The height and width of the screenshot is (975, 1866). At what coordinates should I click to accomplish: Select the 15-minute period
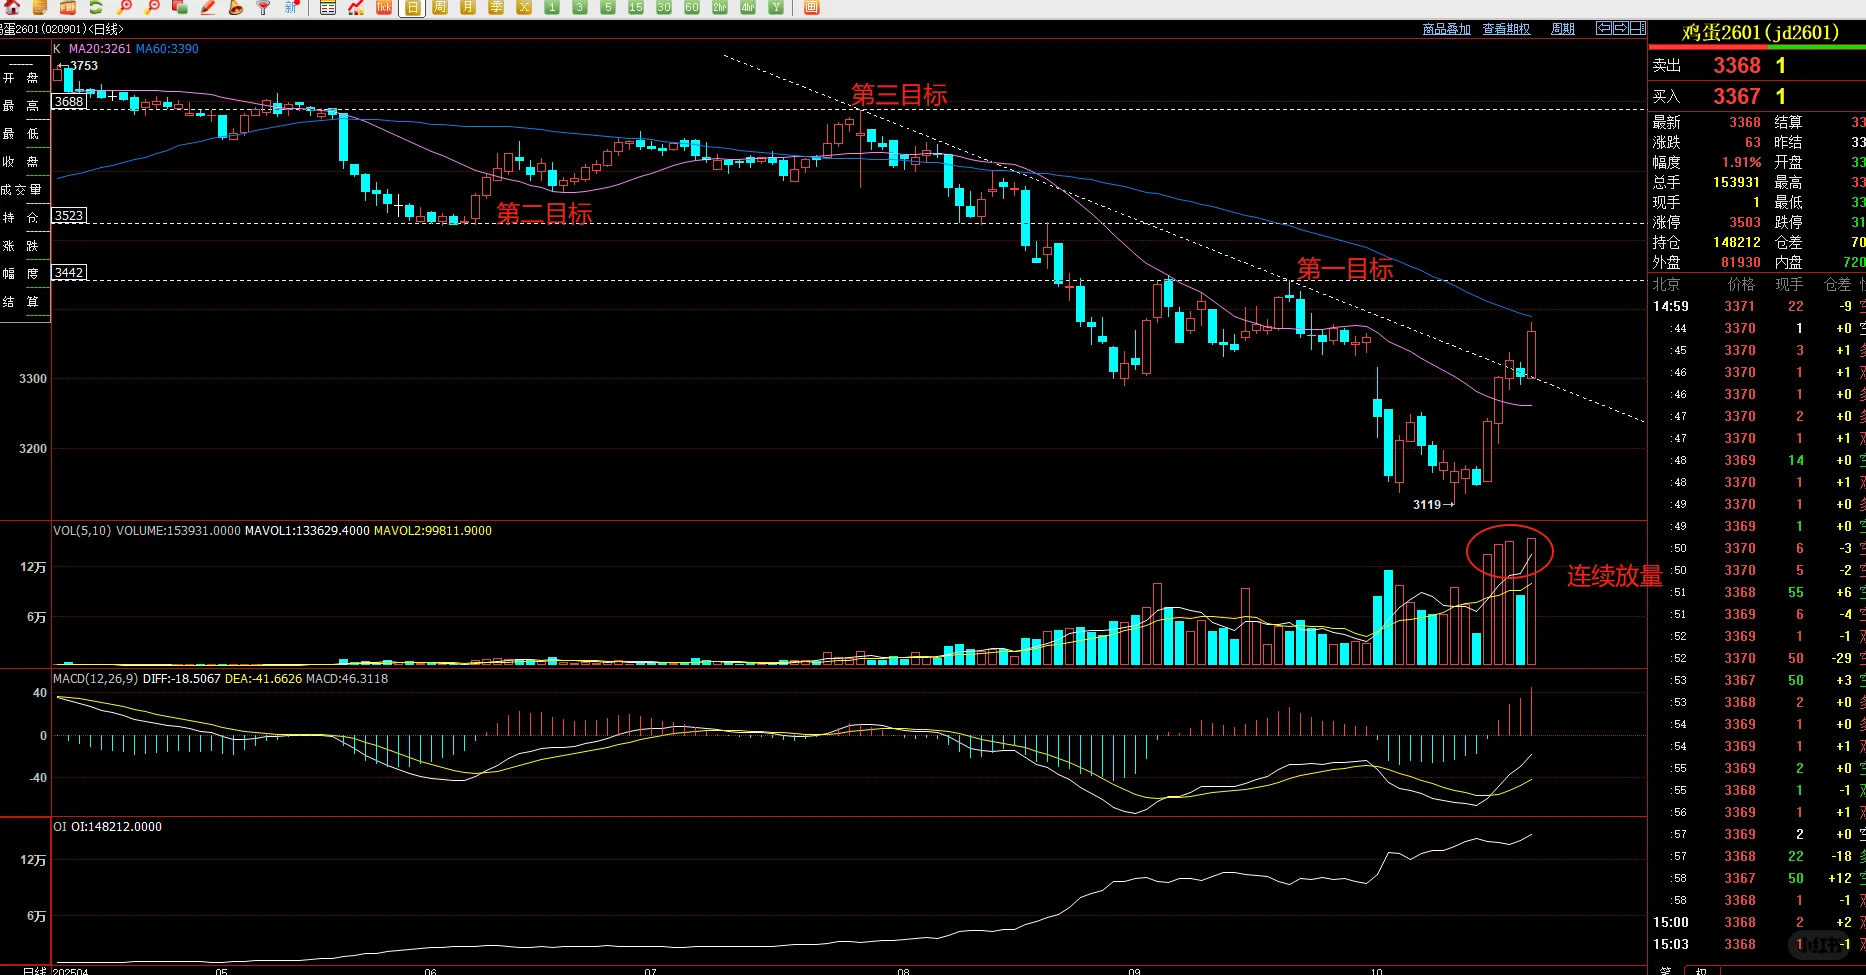click(636, 7)
